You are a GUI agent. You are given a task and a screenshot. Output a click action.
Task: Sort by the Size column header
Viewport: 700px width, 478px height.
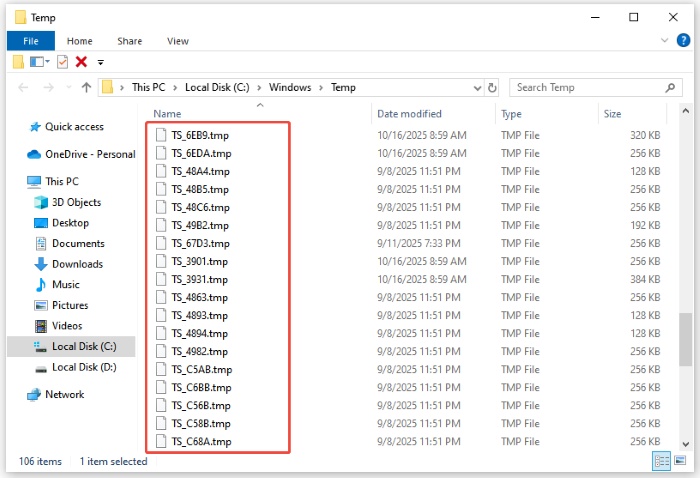[x=612, y=114]
